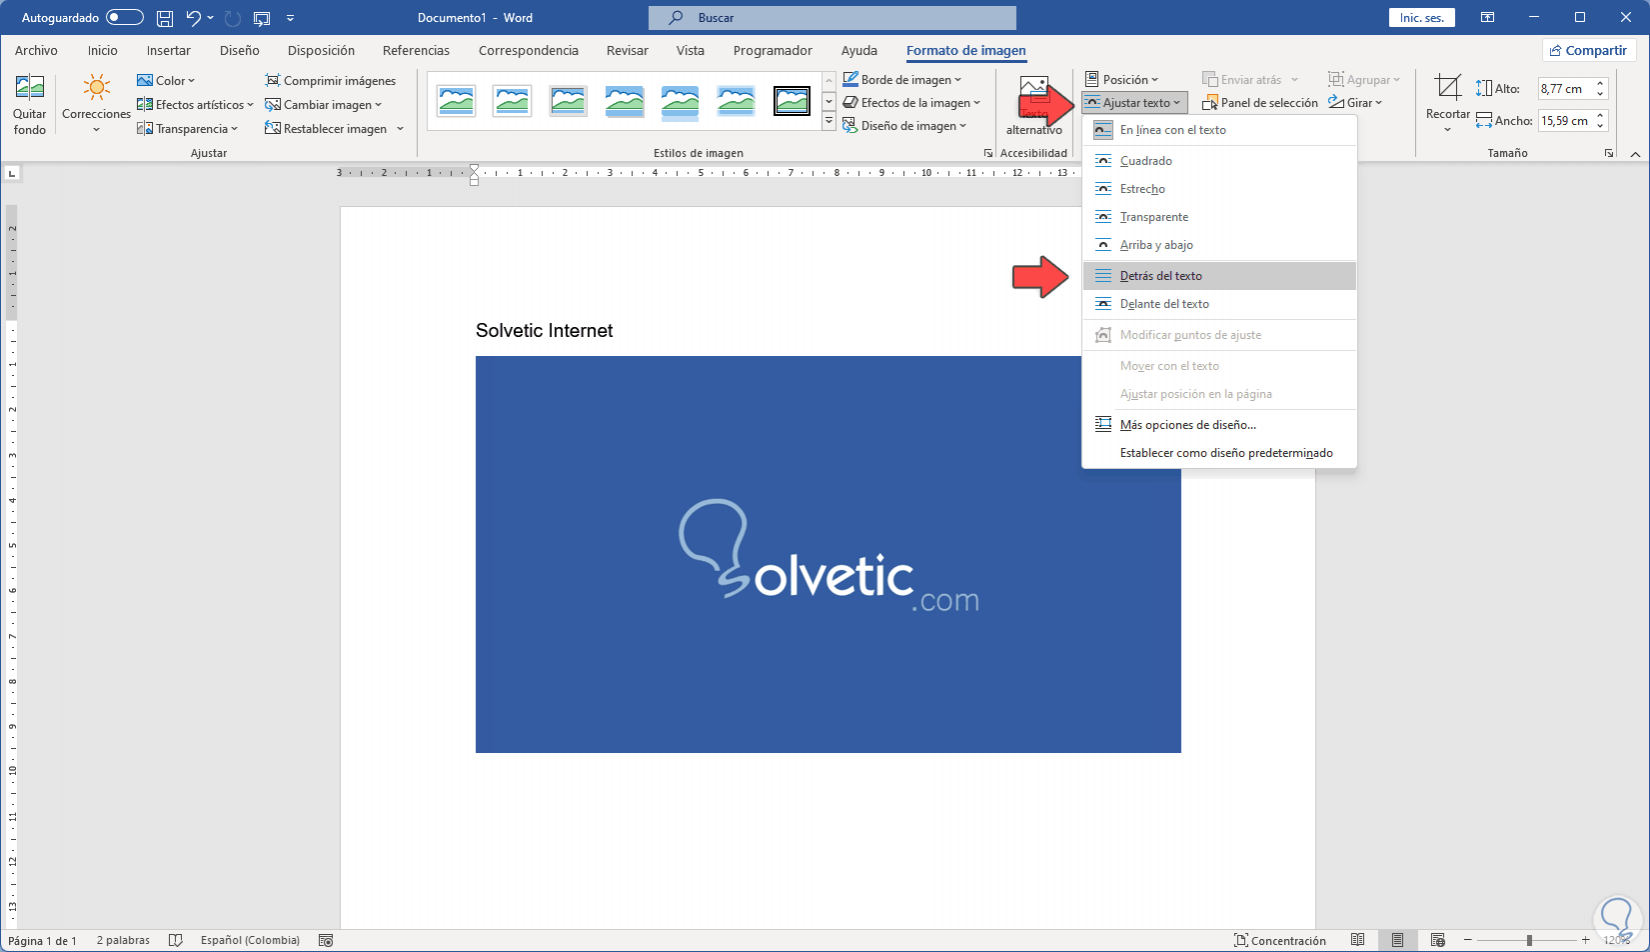
Task: Click the Save icon in the title bar
Action: point(165,18)
